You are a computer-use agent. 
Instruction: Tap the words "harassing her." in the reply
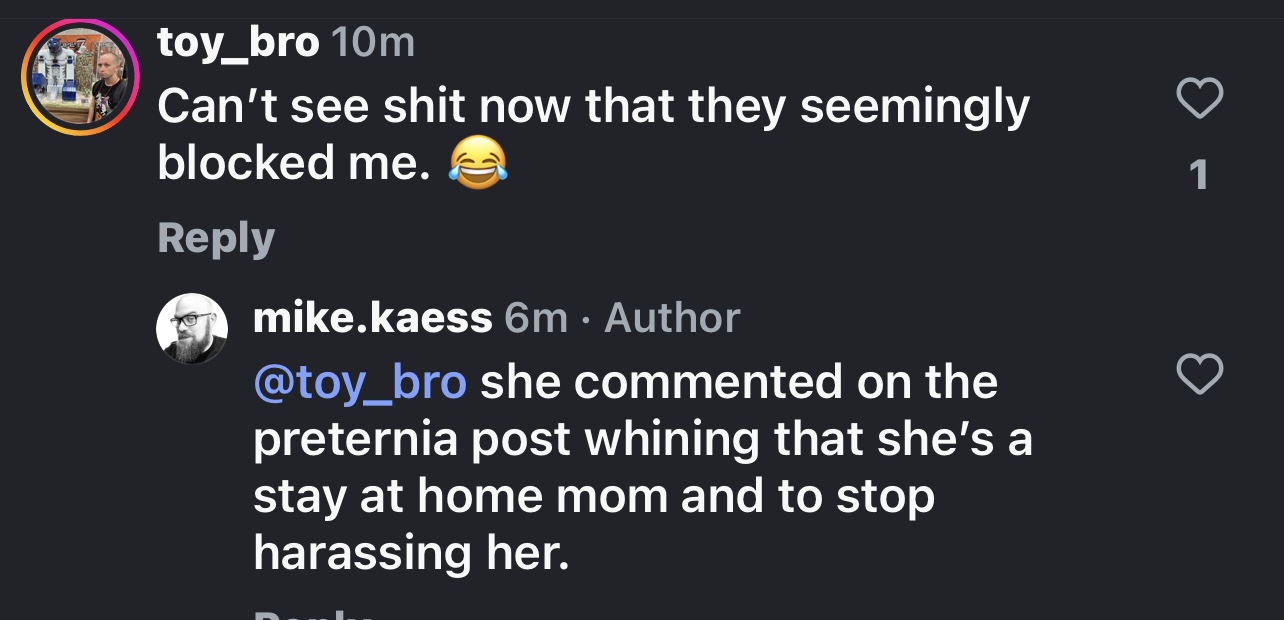pos(411,552)
